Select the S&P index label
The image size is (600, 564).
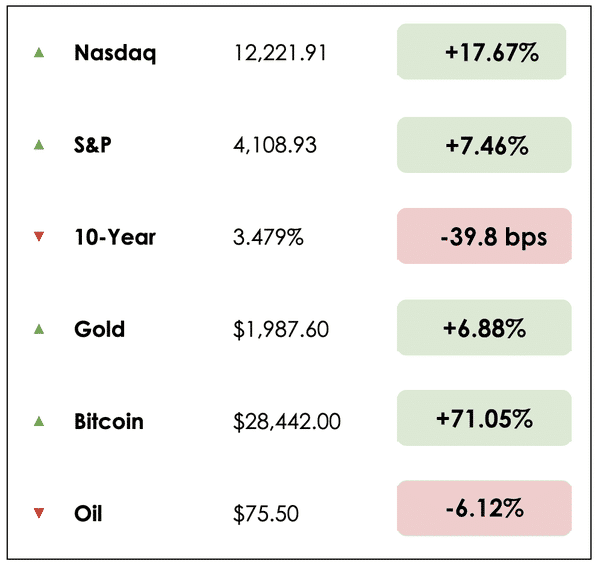[x=93, y=145]
